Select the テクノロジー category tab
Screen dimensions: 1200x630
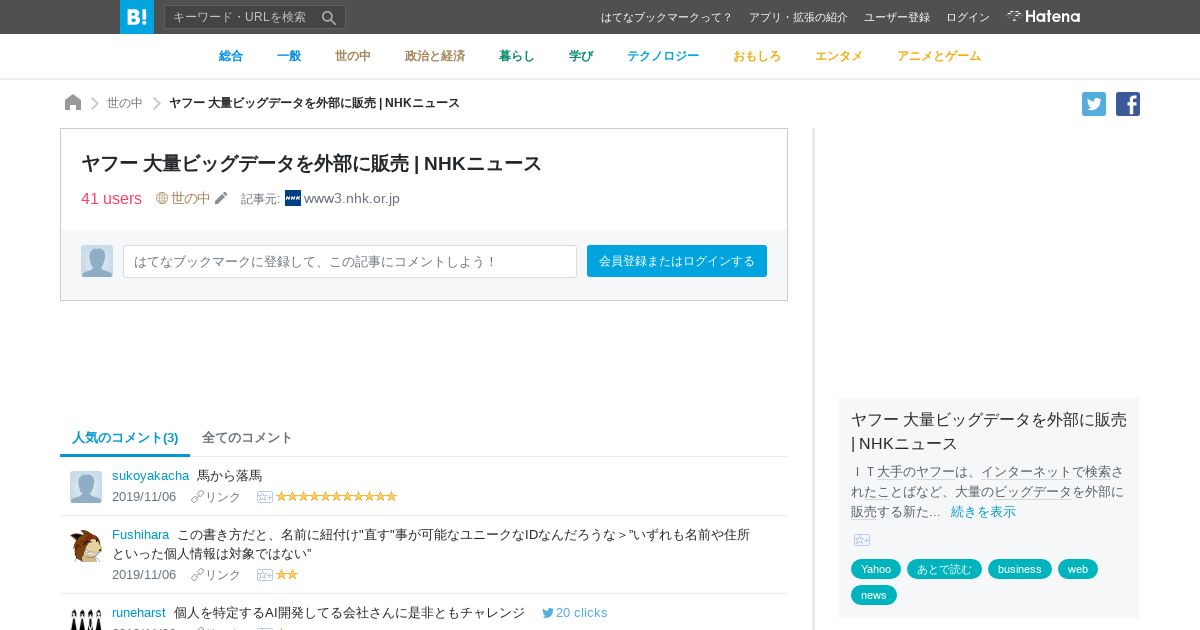[663, 56]
